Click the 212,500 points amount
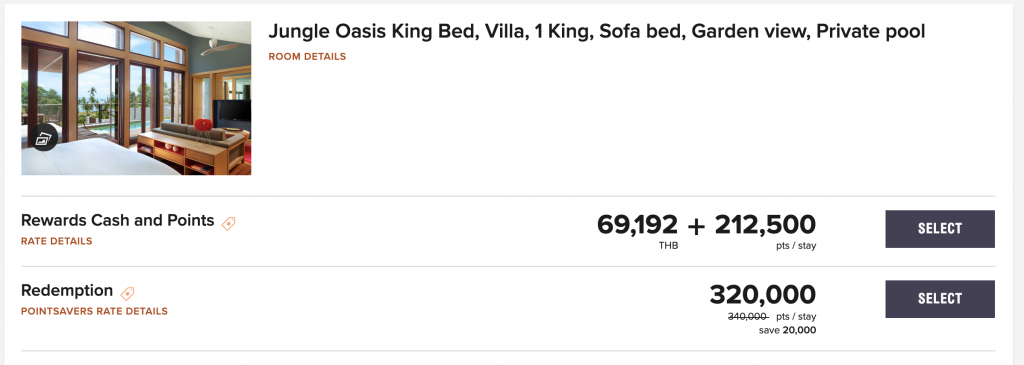The image size is (1024, 365). [x=765, y=225]
